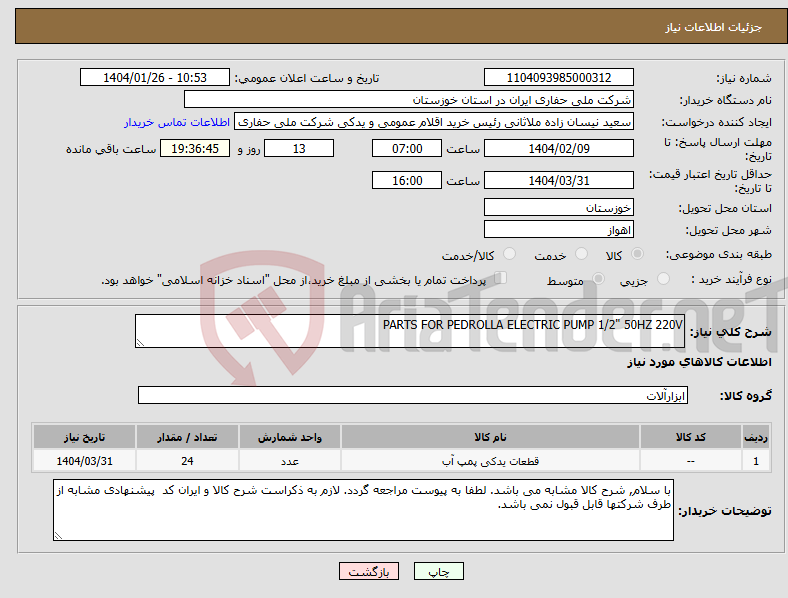Click the کد کالا column header
The height and width of the screenshot is (598, 788).
[x=691, y=437]
